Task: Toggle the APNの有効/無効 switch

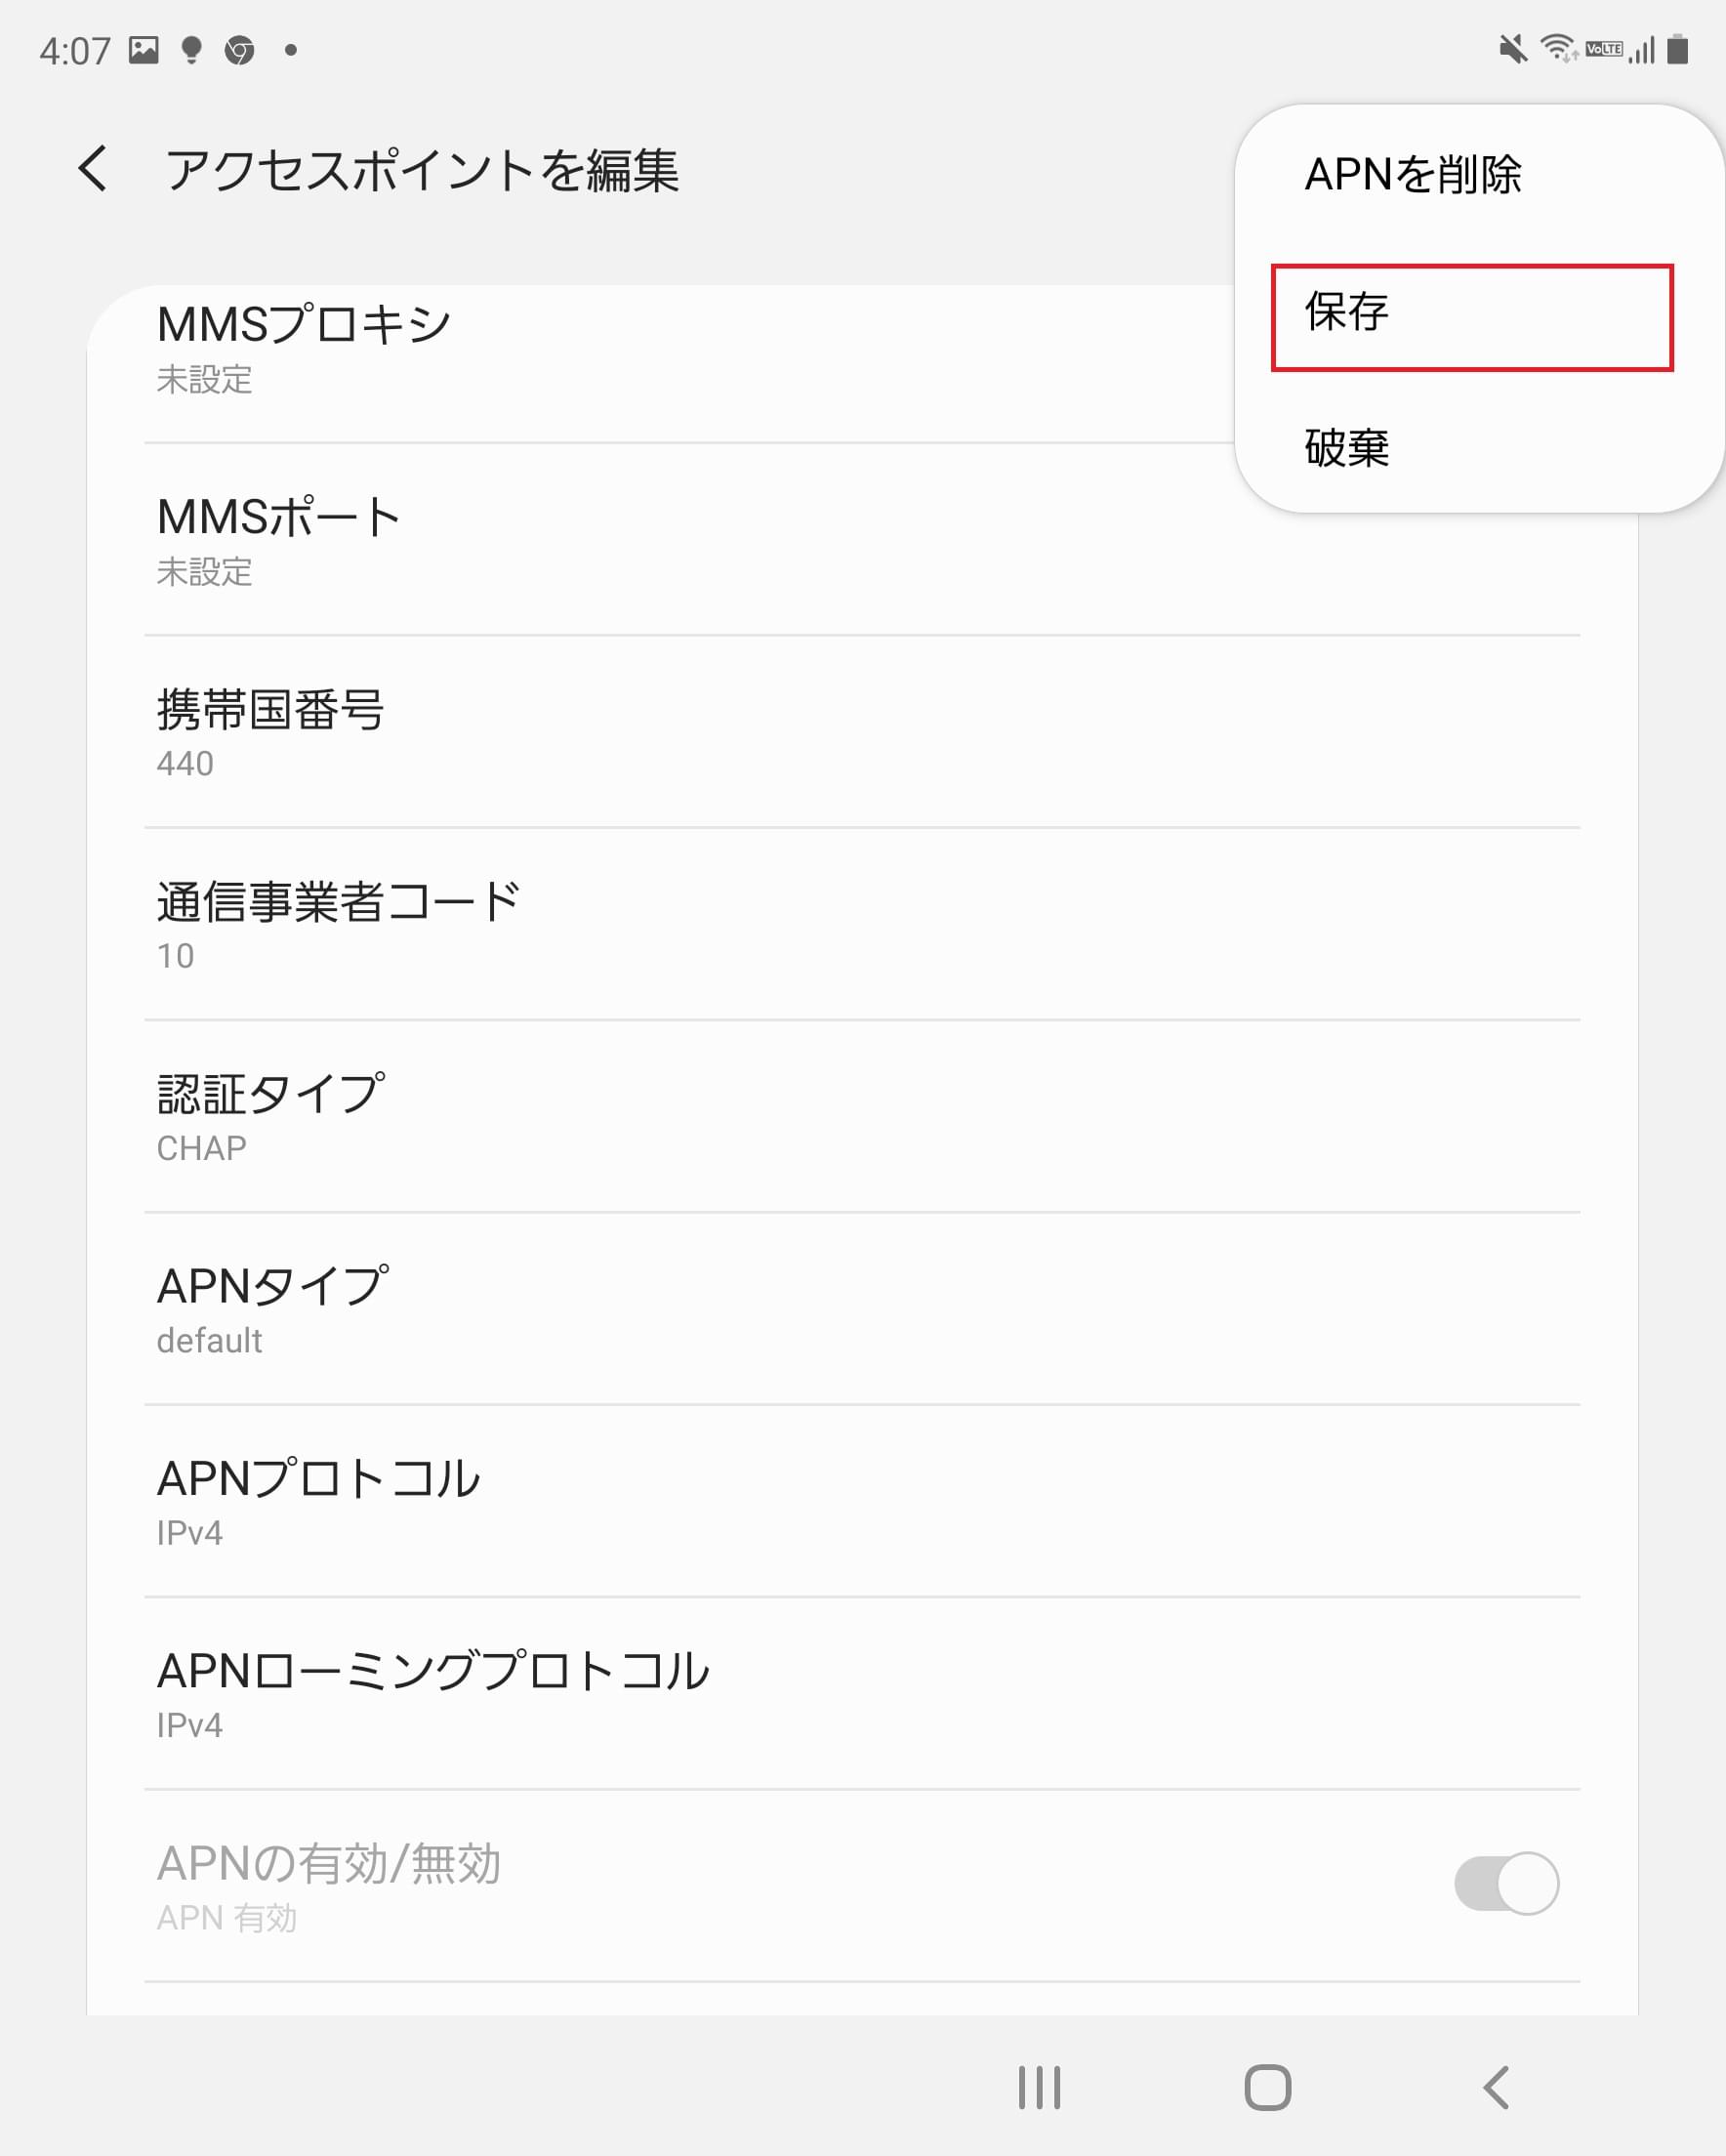Action: (x=1506, y=1883)
